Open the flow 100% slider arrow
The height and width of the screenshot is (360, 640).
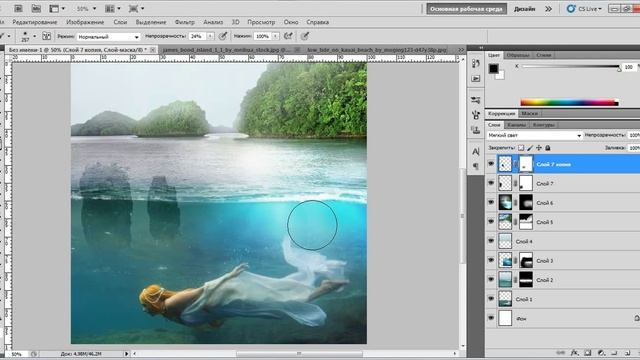click(276, 36)
